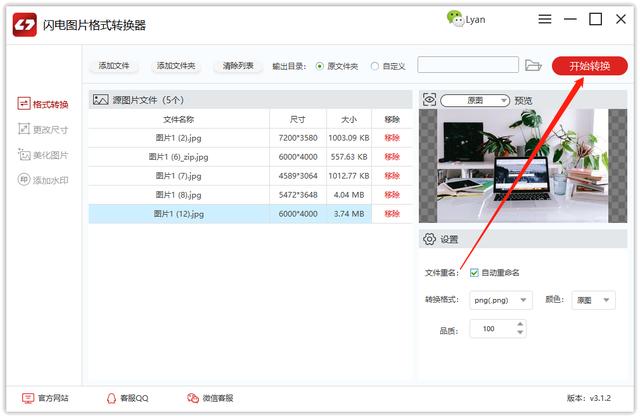
Task: Open the hamburger menu in title bar
Action: coord(544,19)
